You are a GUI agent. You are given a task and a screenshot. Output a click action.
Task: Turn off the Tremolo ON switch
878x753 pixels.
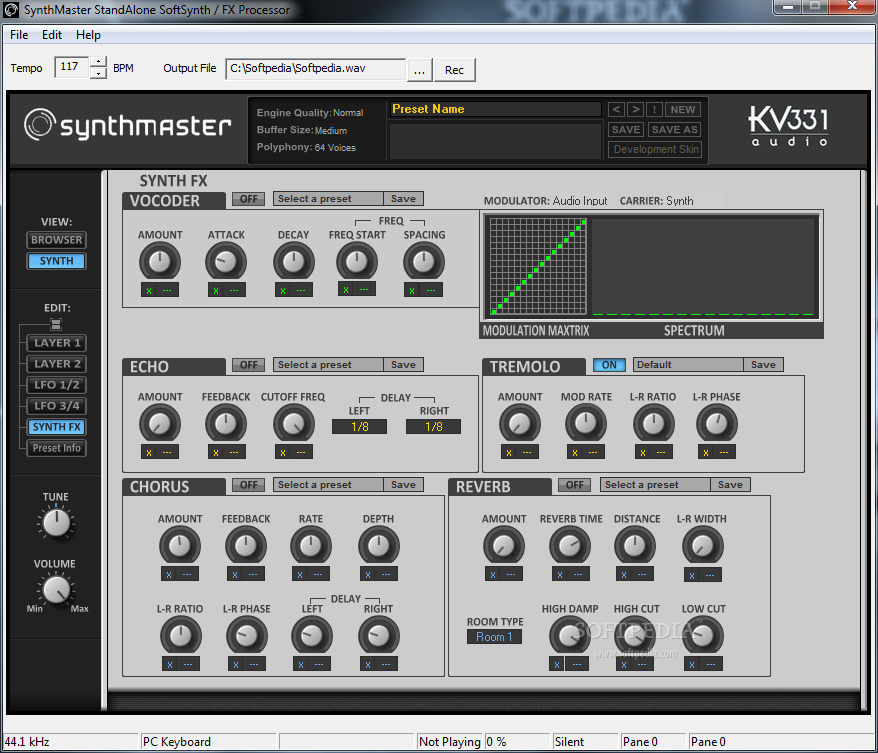(609, 365)
